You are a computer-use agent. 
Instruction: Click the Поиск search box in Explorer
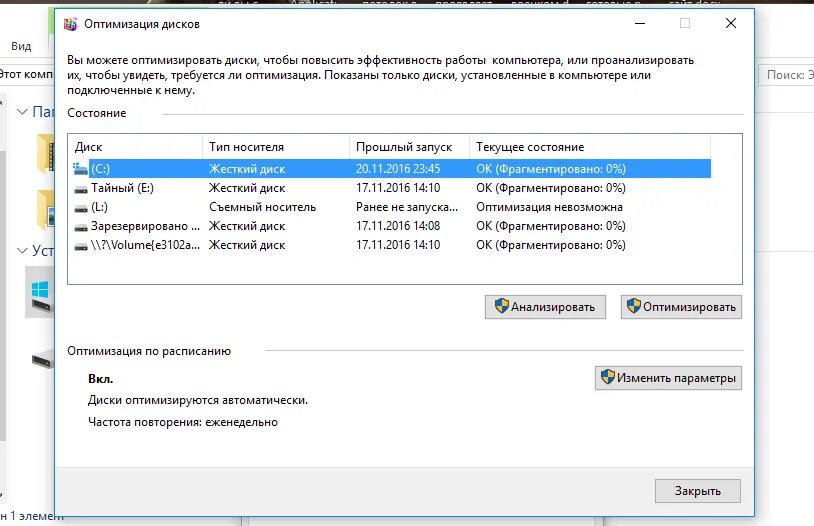tap(786, 75)
